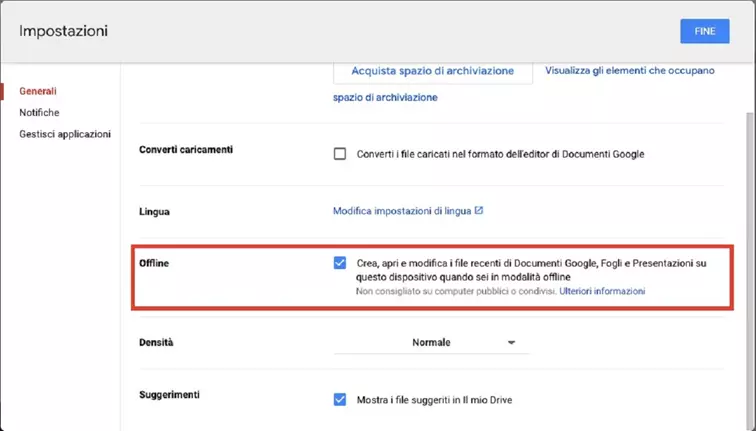The image size is (756, 431).
Task: Click the Densità dropdown arrow
Action: [512, 342]
